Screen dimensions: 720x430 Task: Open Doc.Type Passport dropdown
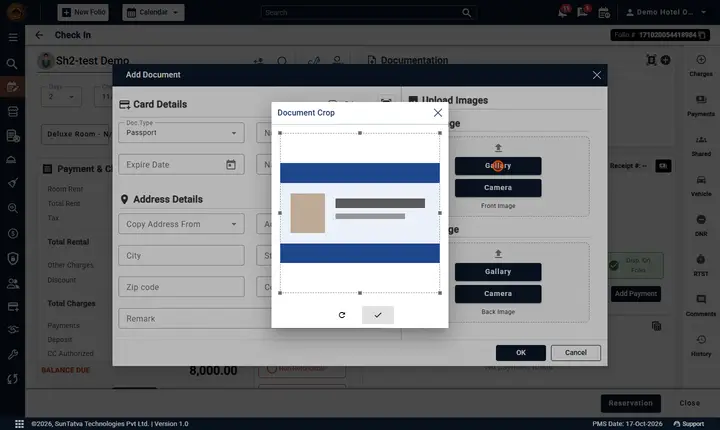(x=181, y=133)
